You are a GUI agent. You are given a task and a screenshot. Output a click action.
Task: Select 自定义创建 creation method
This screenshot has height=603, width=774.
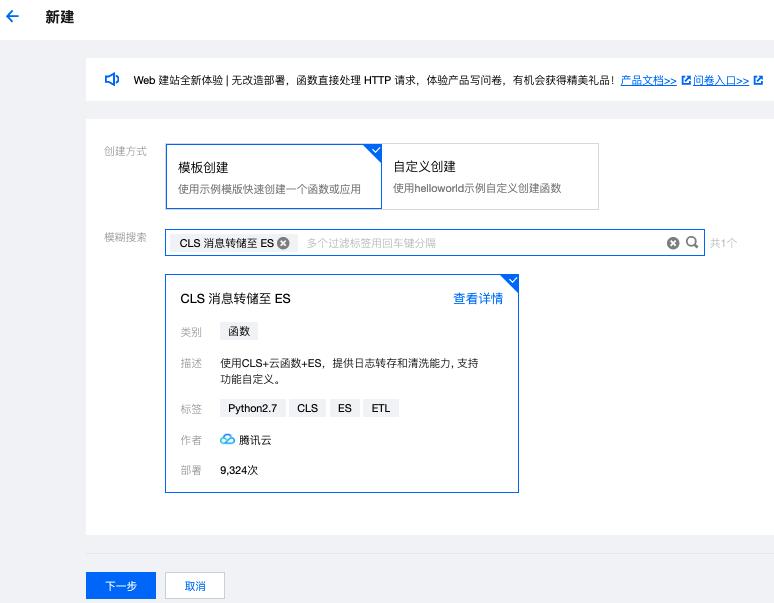click(490, 176)
